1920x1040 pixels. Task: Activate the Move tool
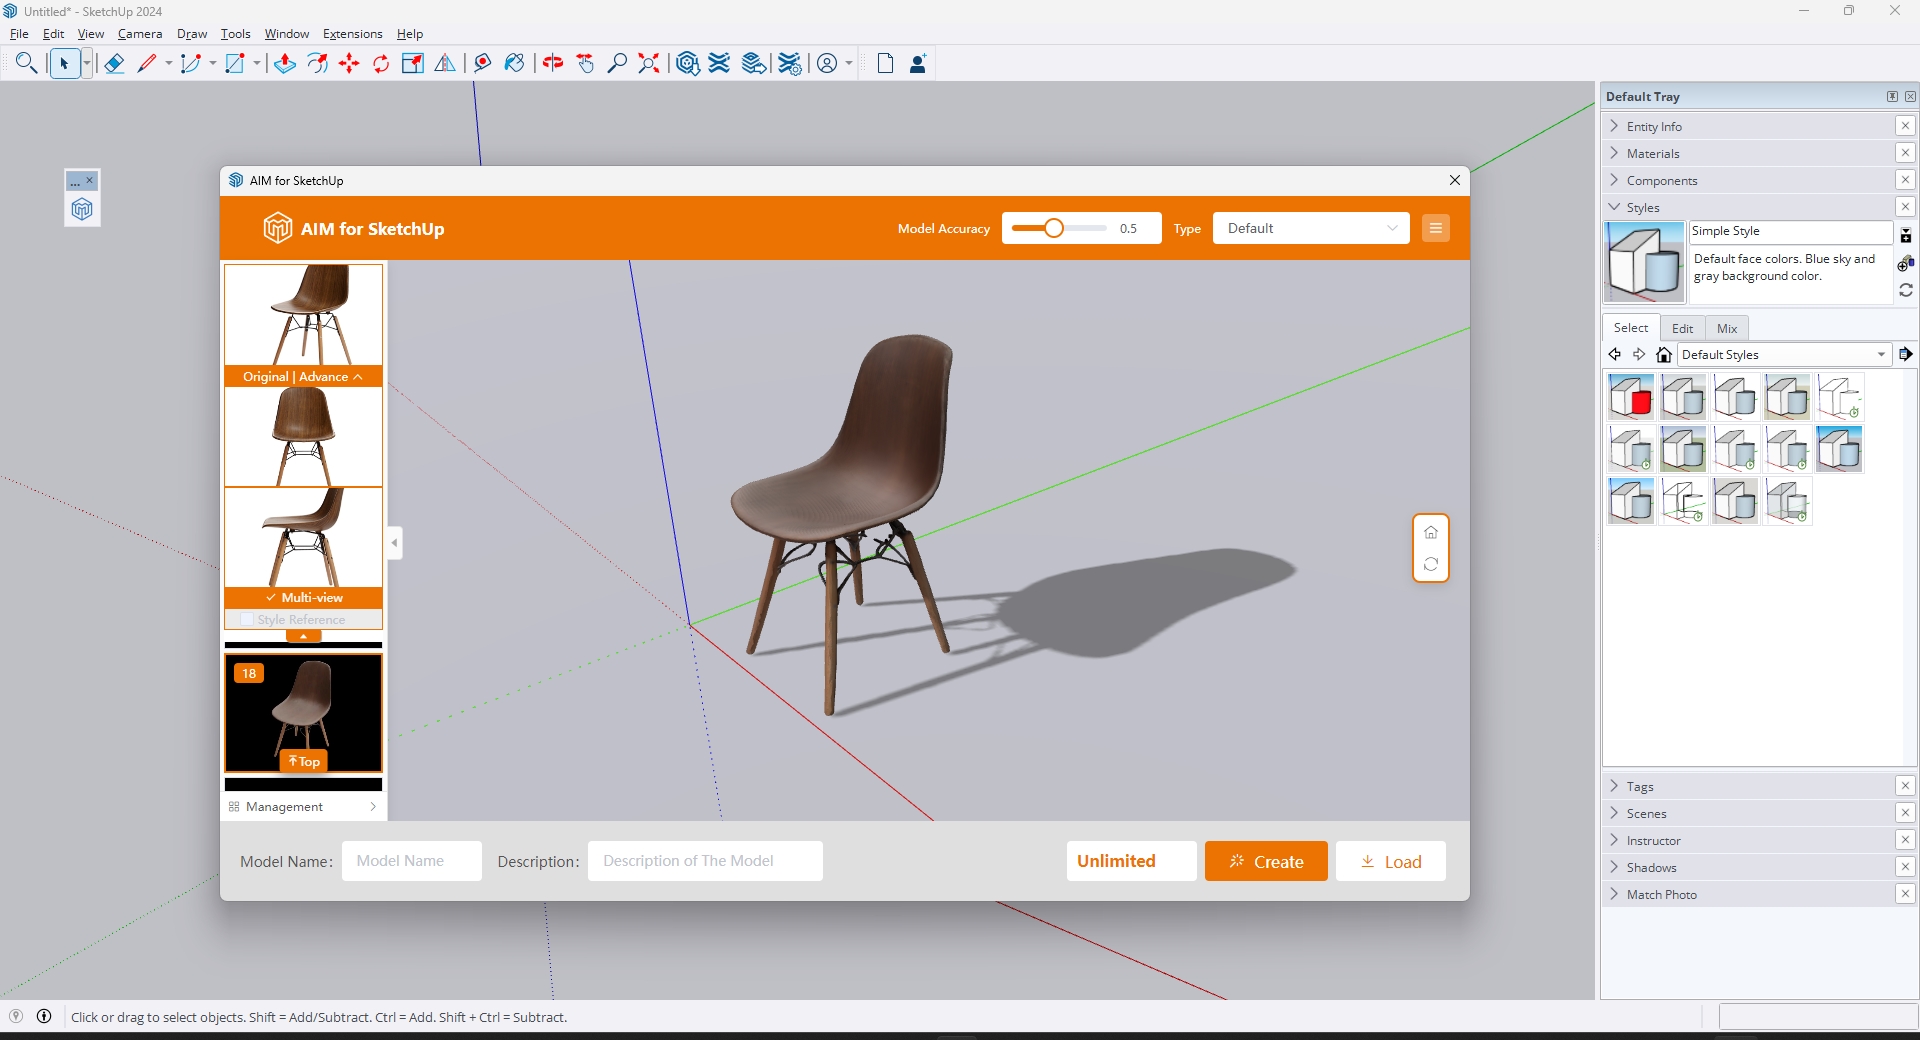point(349,64)
